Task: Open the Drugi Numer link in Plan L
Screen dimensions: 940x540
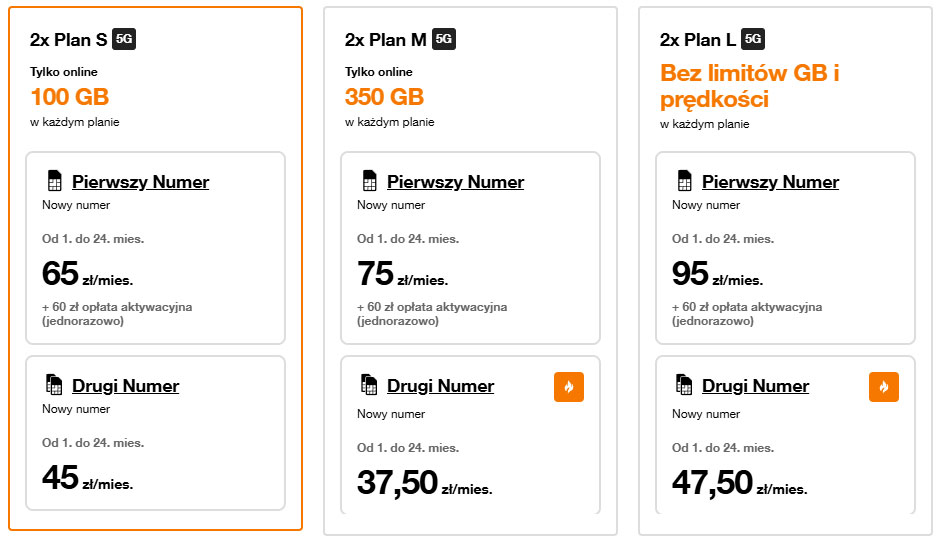Action: (755, 386)
